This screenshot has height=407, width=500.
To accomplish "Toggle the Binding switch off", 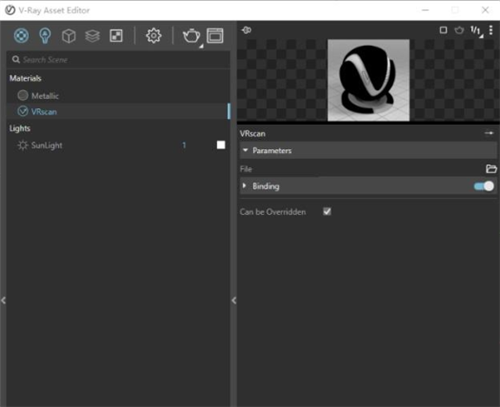I will click(484, 186).
